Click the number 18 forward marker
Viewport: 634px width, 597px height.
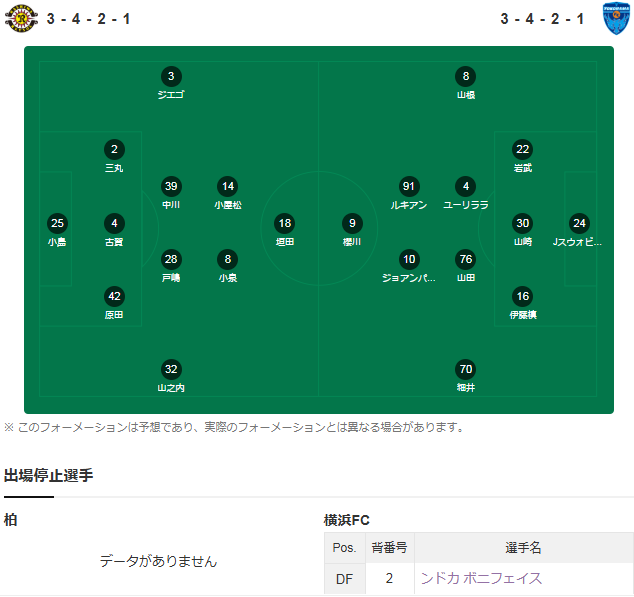pos(285,223)
